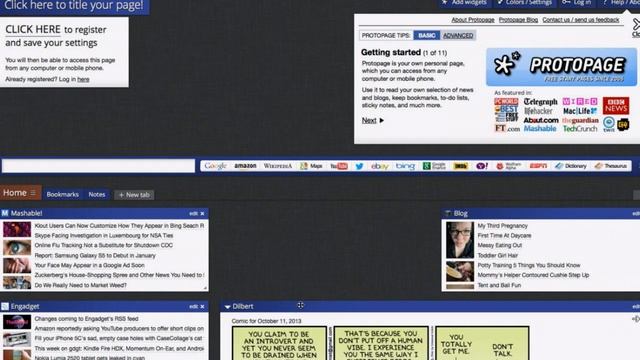640x360 pixels.
Task: Click the Mashable widget M icon
Action: coord(5,213)
